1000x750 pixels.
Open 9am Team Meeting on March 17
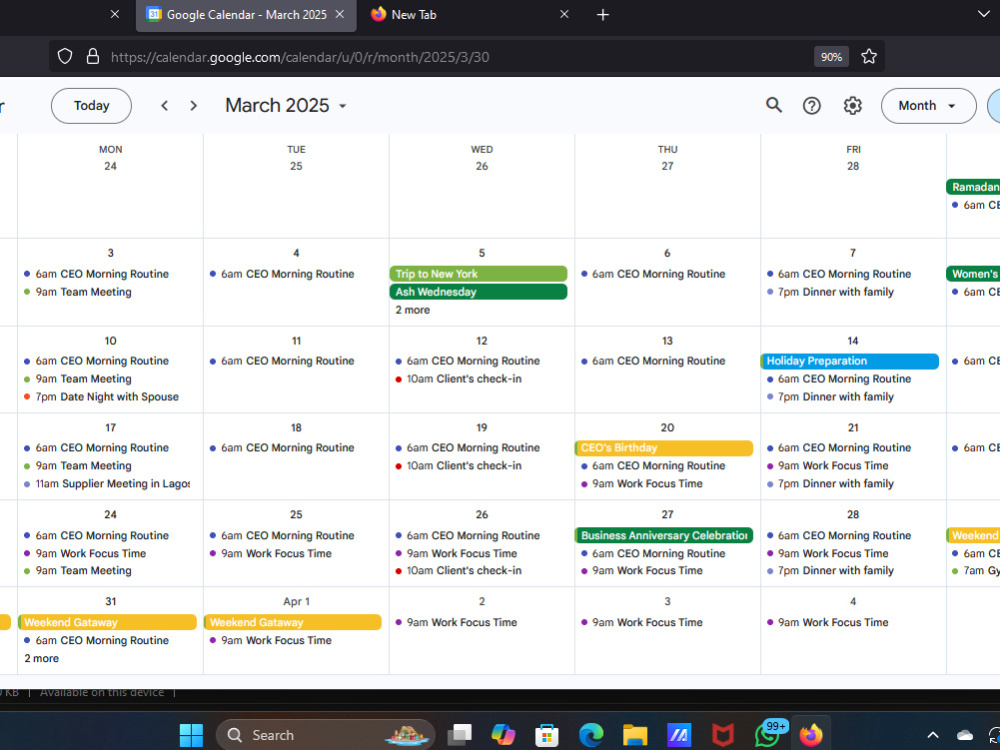78,466
